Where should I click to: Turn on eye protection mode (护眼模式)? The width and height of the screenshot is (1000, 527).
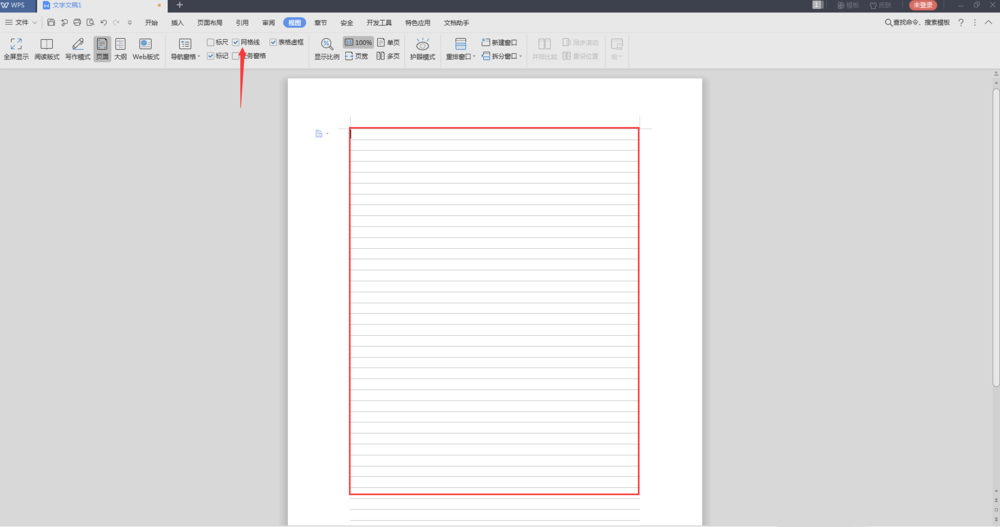[422, 48]
